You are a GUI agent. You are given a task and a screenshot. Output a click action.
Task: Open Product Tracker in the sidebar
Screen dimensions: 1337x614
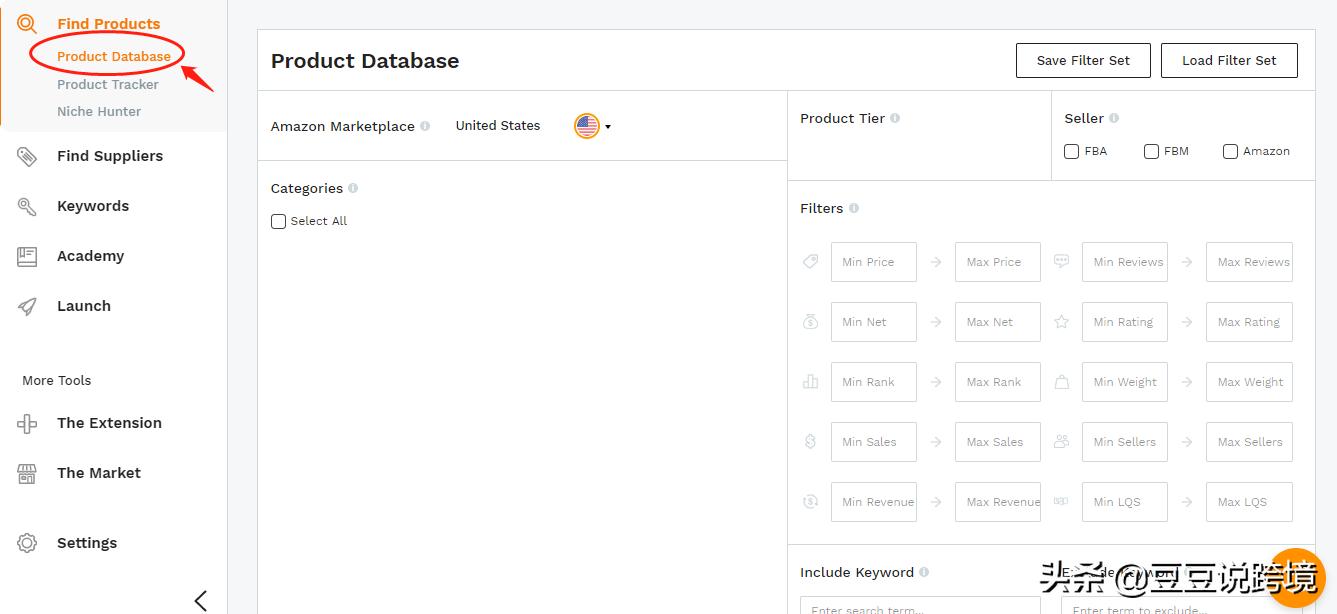pos(107,84)
